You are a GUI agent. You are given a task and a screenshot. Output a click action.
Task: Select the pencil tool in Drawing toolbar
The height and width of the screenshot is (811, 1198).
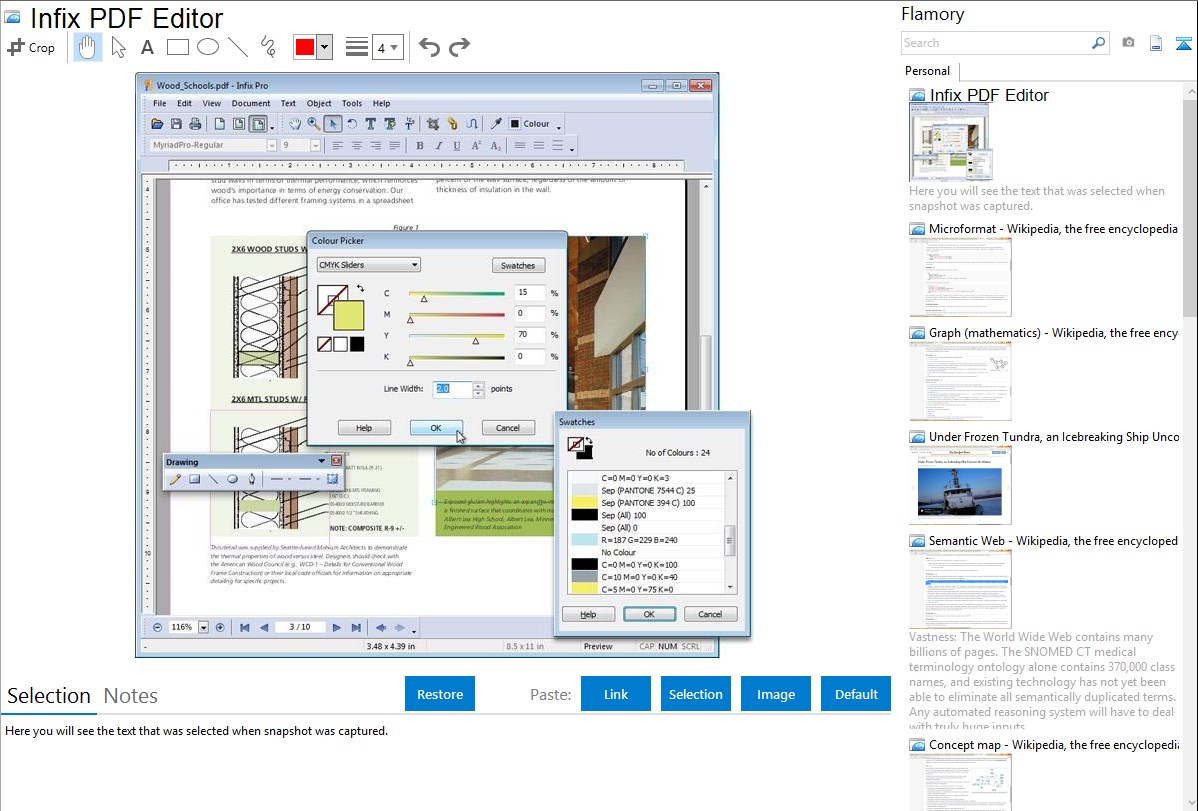tap(175, 479)
